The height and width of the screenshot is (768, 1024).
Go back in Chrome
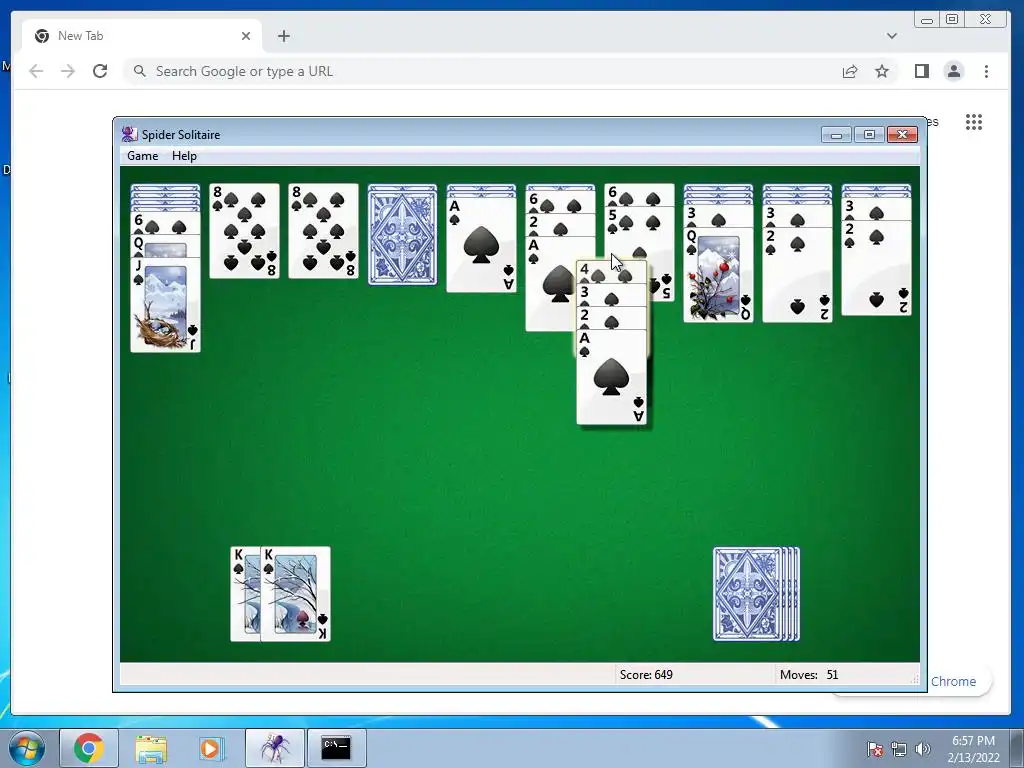tap(36, 71)
